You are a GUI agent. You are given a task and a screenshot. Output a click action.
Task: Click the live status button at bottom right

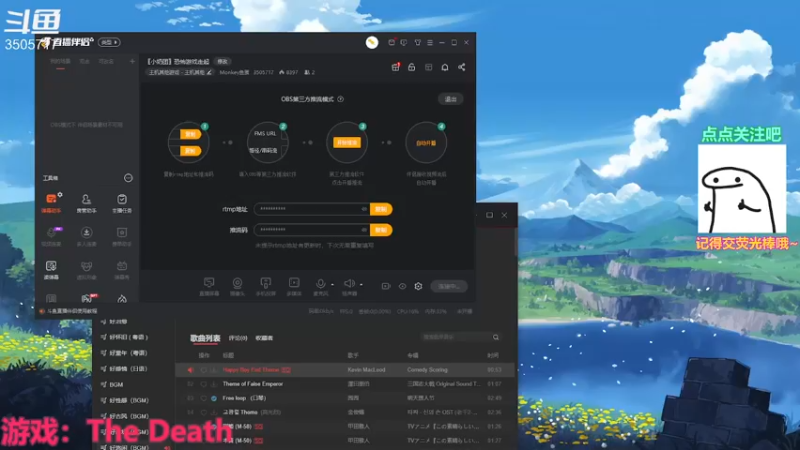click(x=449, y=286)
